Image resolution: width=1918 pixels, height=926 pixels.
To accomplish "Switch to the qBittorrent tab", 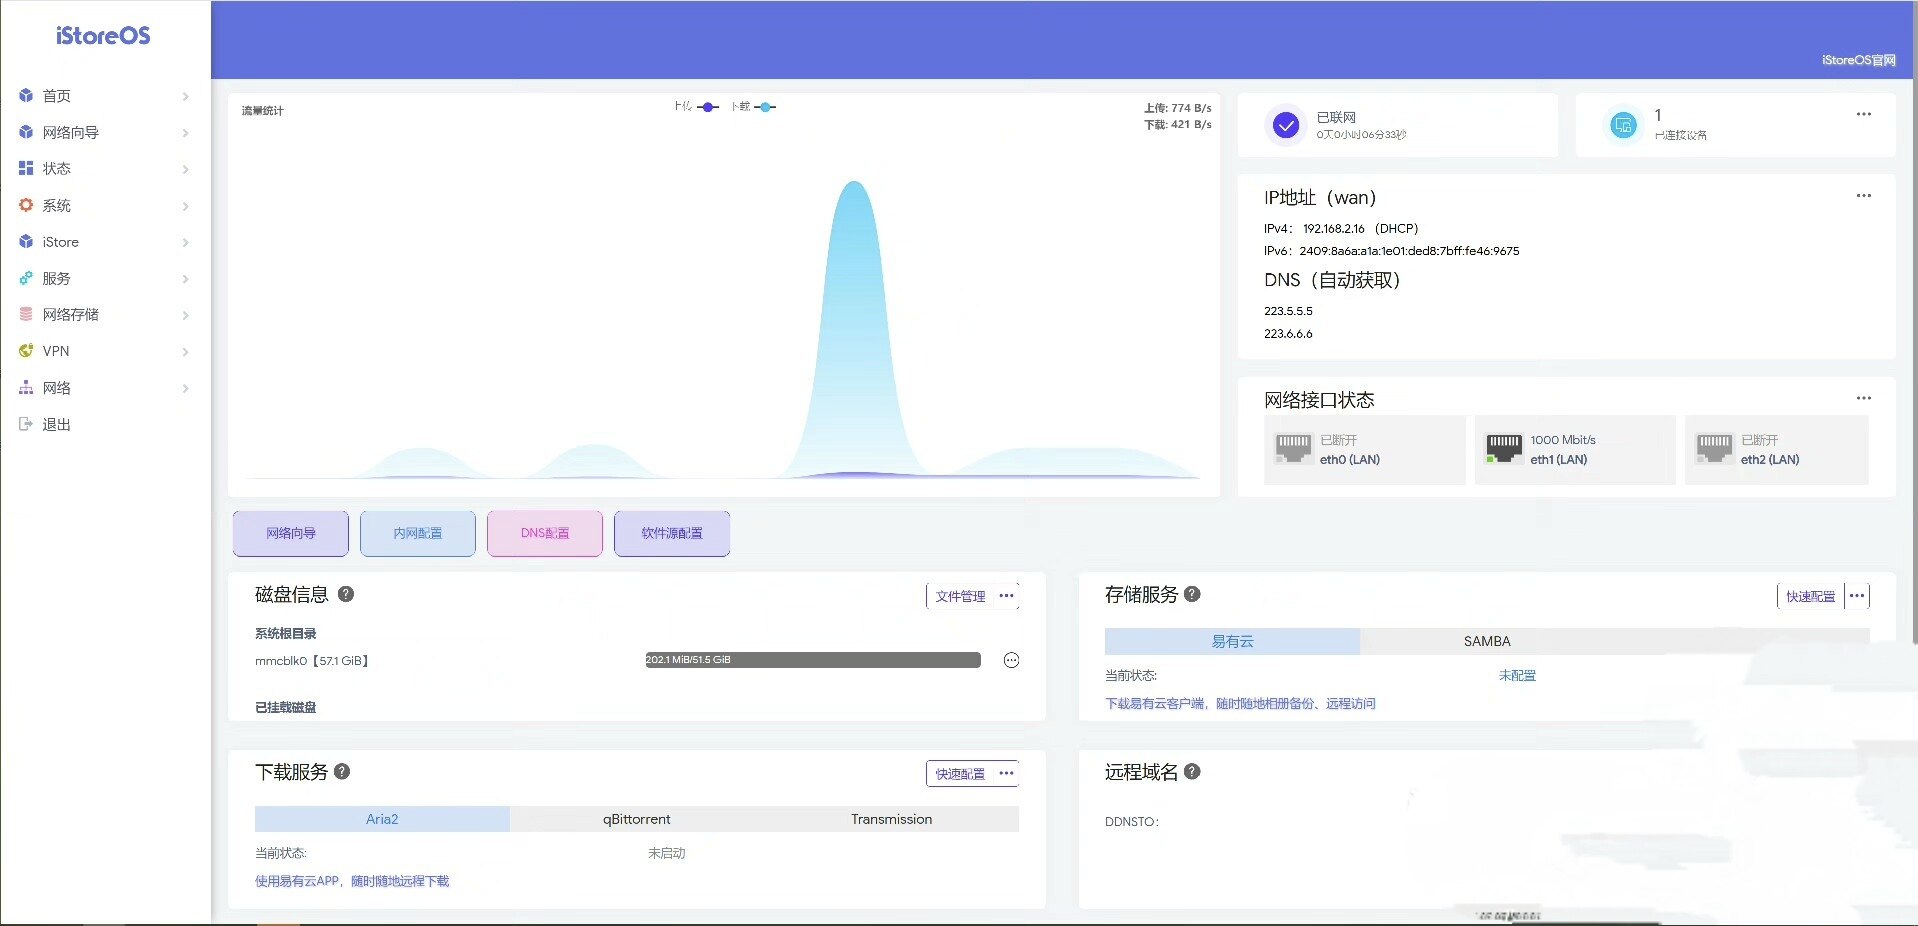I will tap(637, 819).
